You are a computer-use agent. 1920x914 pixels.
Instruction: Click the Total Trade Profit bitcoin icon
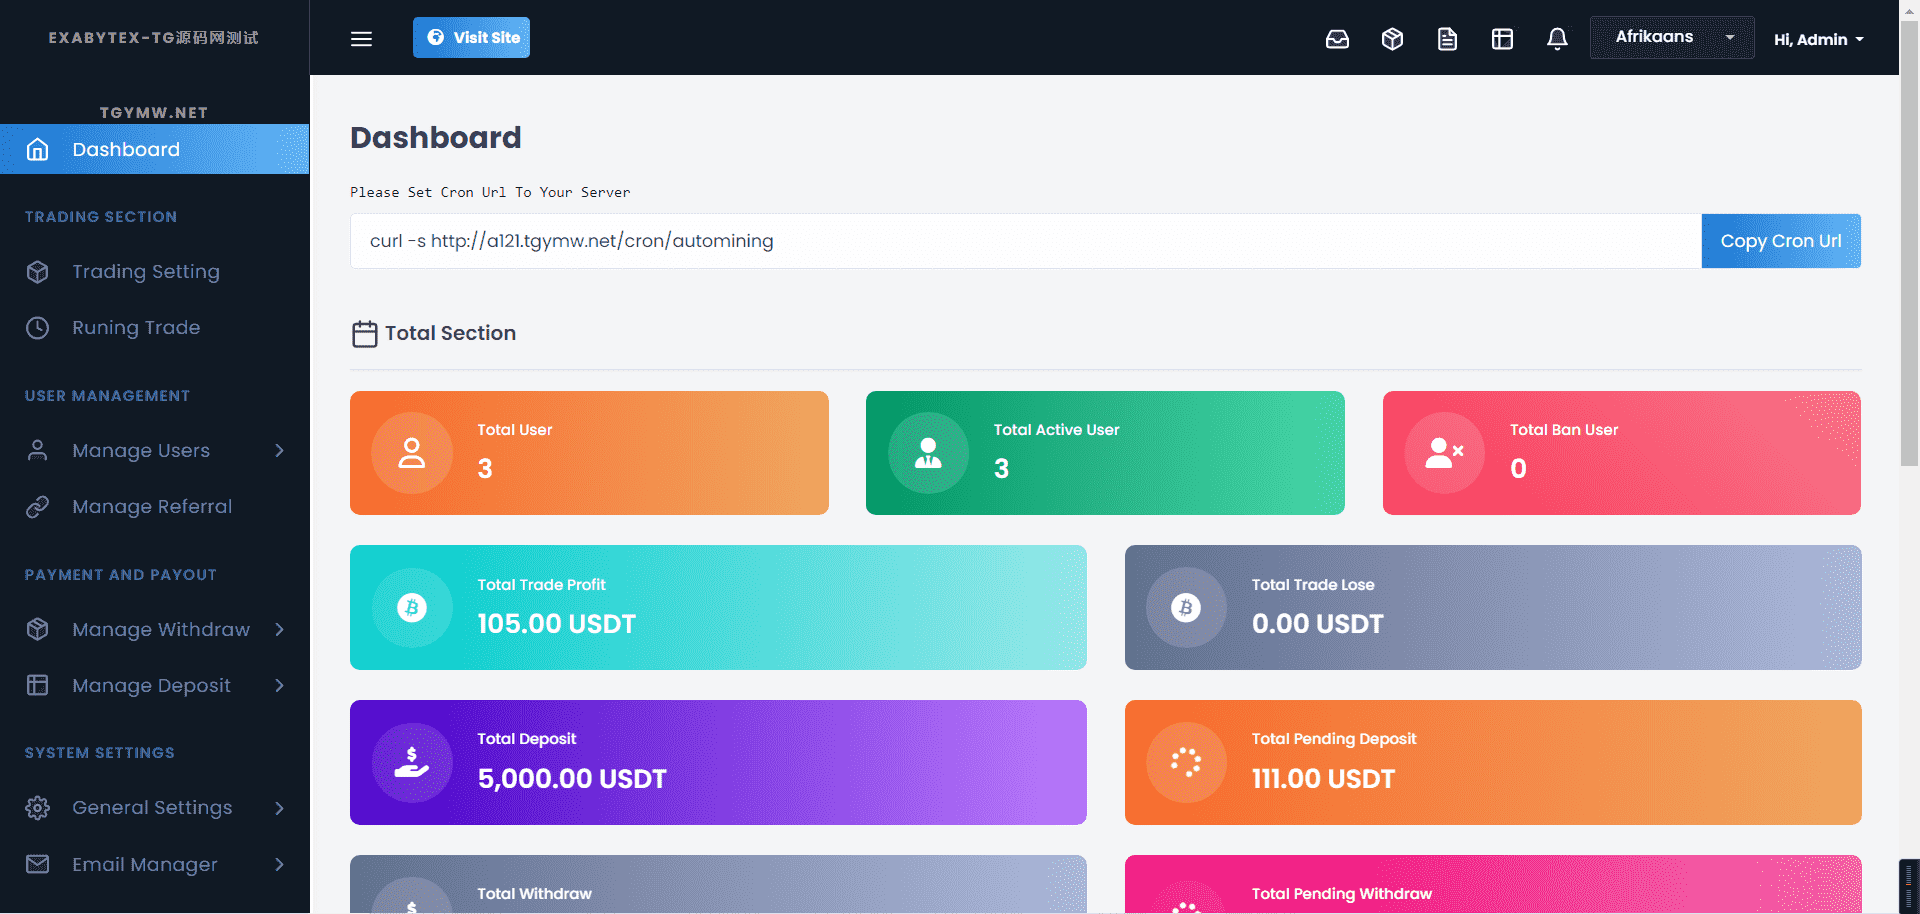pyautogui.click(x=412, y=608)
